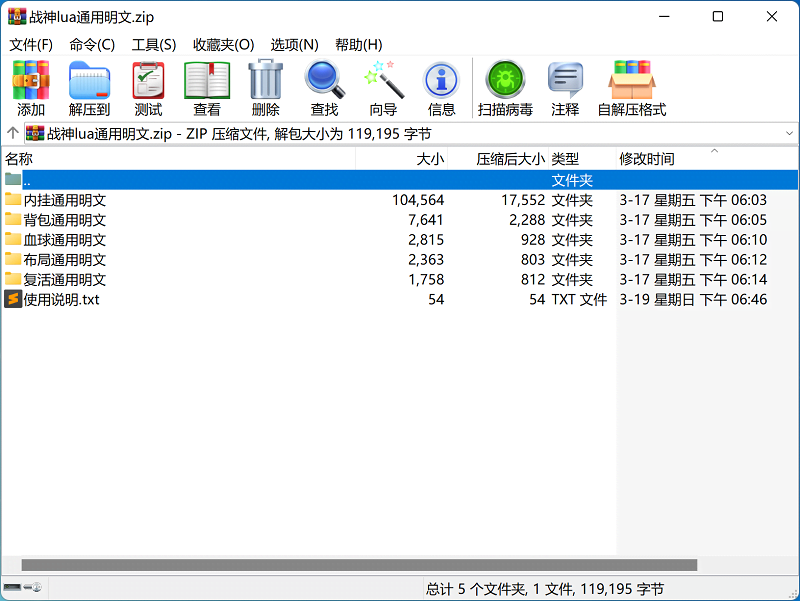The image size is (800, 601).
Task: Sort by the 大小 column header
Action: 430,158
